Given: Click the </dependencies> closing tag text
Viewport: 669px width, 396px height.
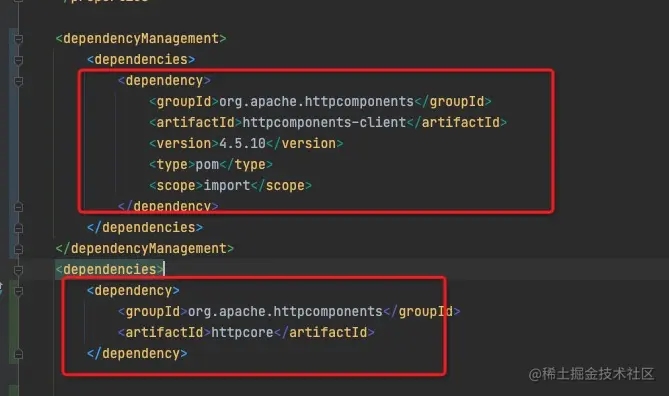Looking at the screenshot, I should [145, 227].
